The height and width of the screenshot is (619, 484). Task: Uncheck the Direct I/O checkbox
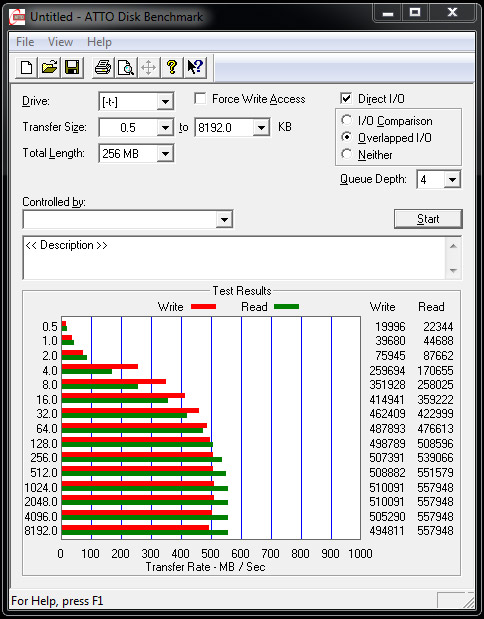click(346, 98)
